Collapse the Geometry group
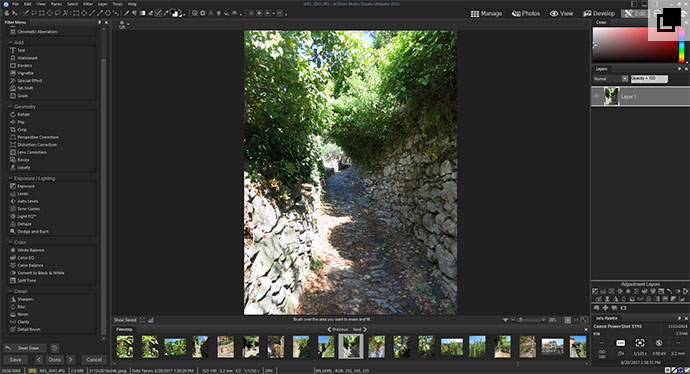690x374 pixels. [11, 107]
